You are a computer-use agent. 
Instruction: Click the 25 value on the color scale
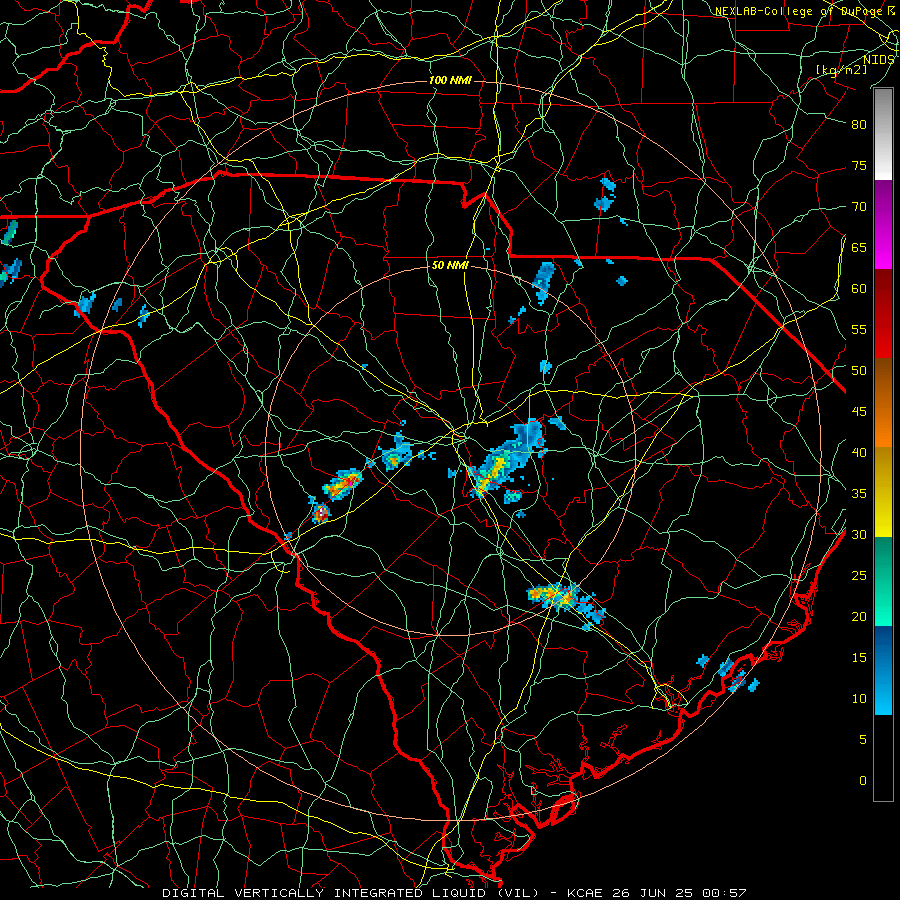tap(859, 576)
